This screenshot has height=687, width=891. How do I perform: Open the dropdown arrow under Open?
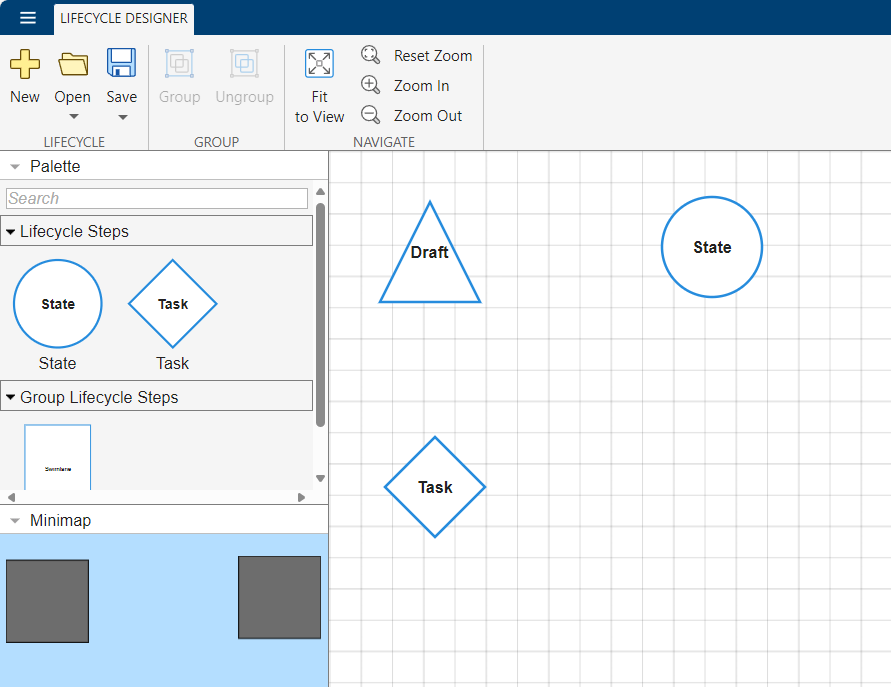pyautogui.click(x=73, y=117)
